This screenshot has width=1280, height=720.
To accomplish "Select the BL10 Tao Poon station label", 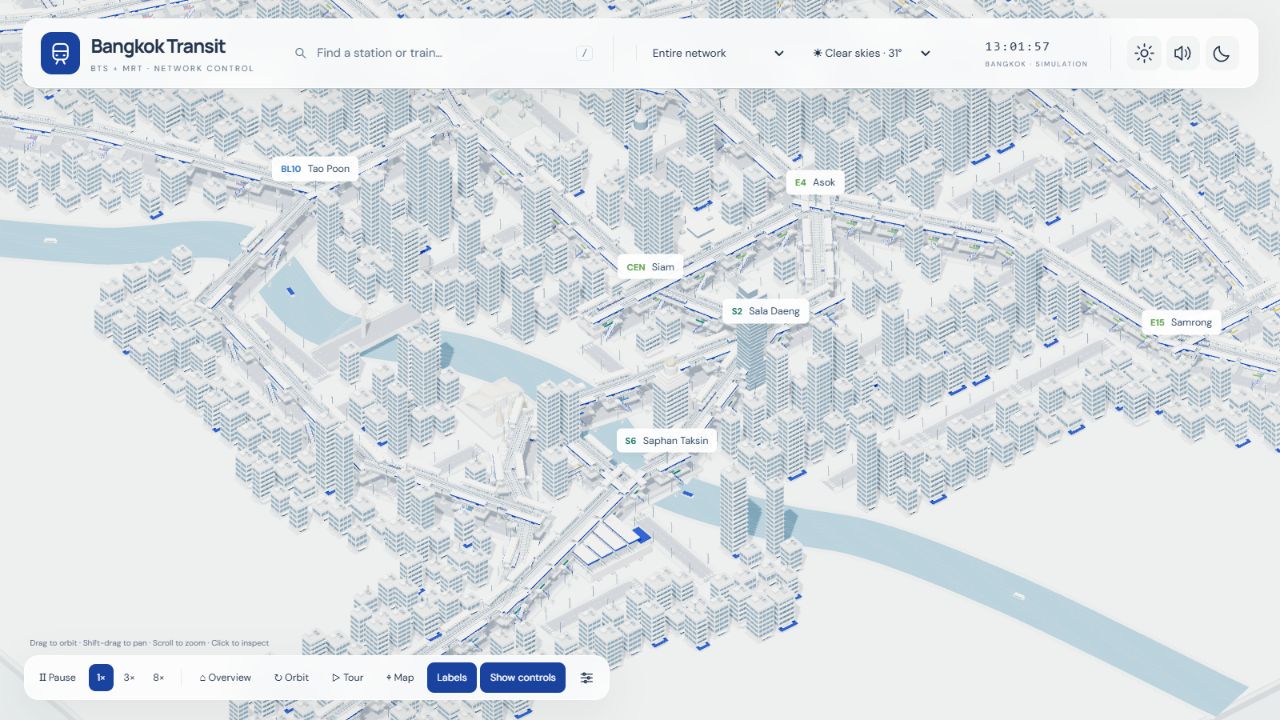I will (315, 169).
